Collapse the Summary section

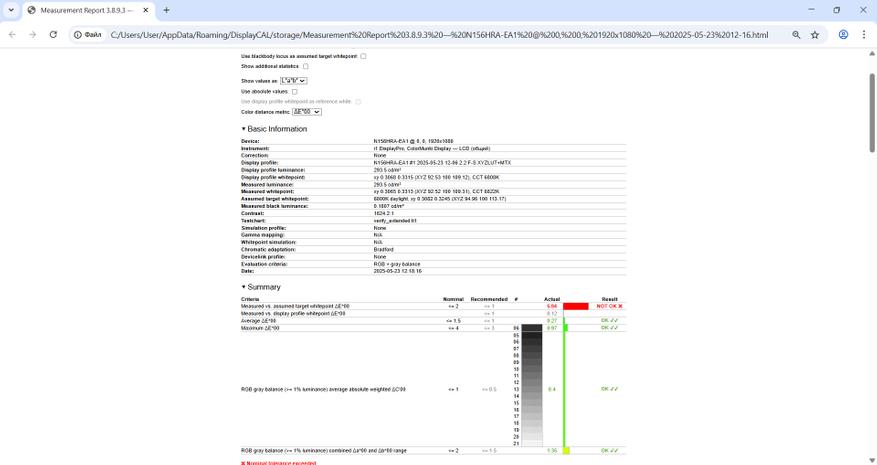coord(261,287)
